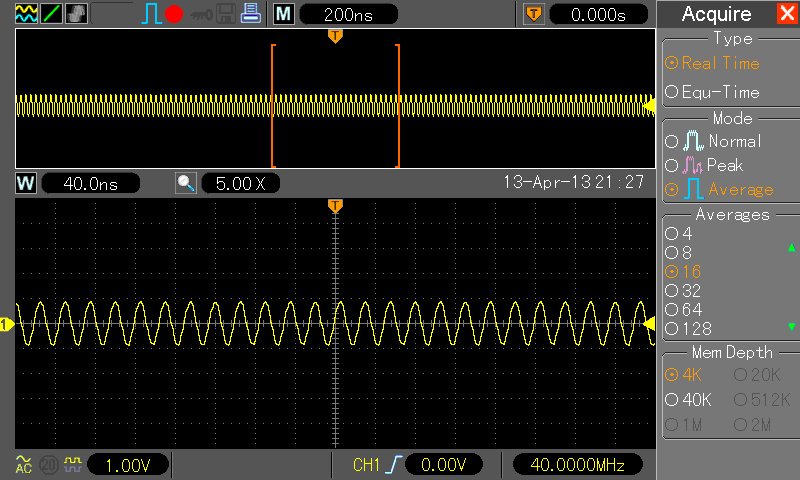The image size is (800, 480).
Task: Select Equ-Time acquisition type
Action: point(713,92)
